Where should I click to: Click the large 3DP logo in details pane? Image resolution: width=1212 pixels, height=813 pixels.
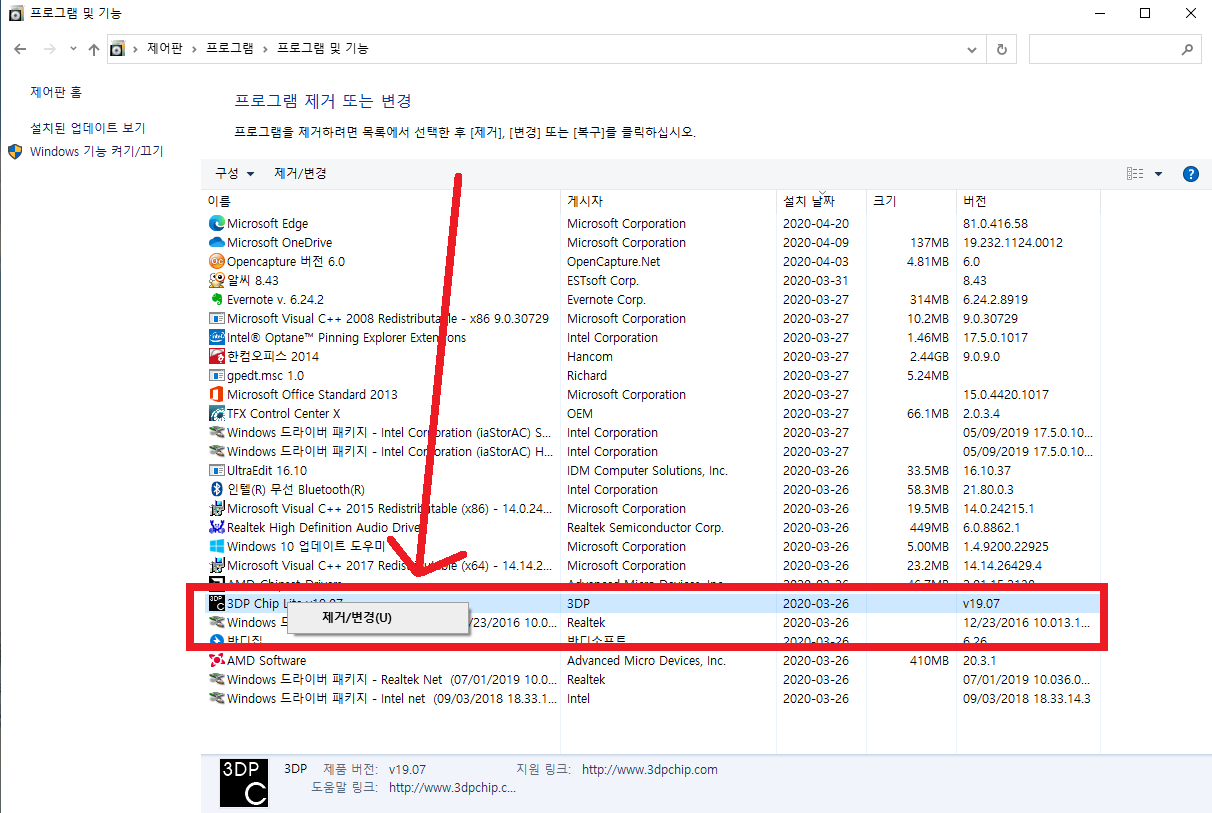(244, 783)
